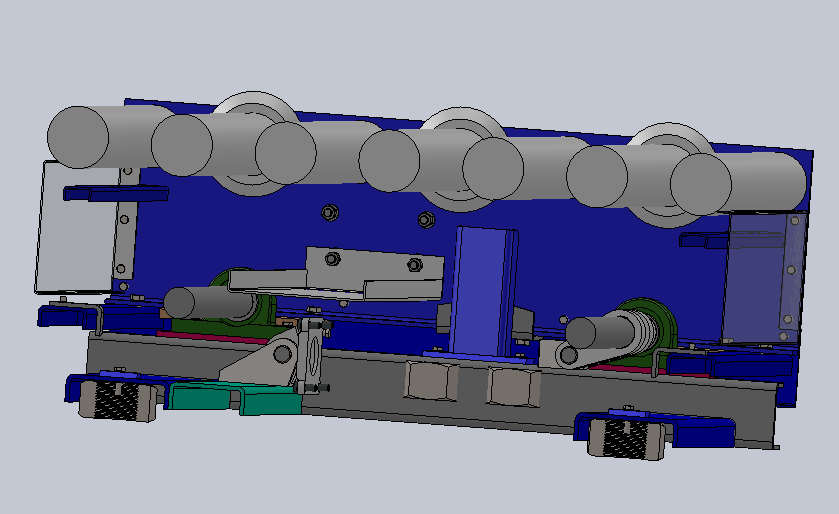Select the short gray shaft on the left

pos(210,303)
